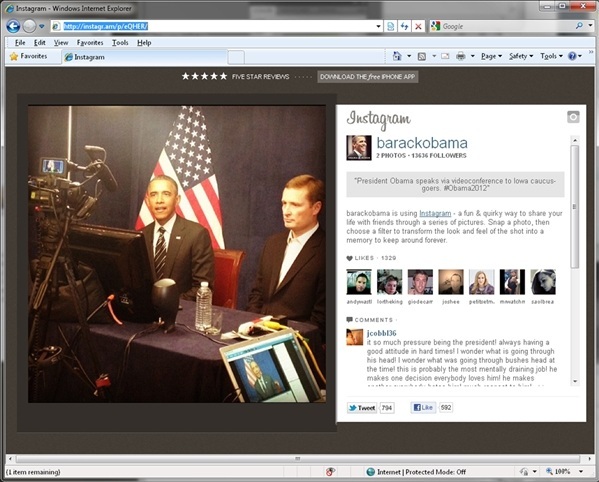The image size is (599, 482).
Task: Click Download the free iPhone app button
Action: [367, 77]
